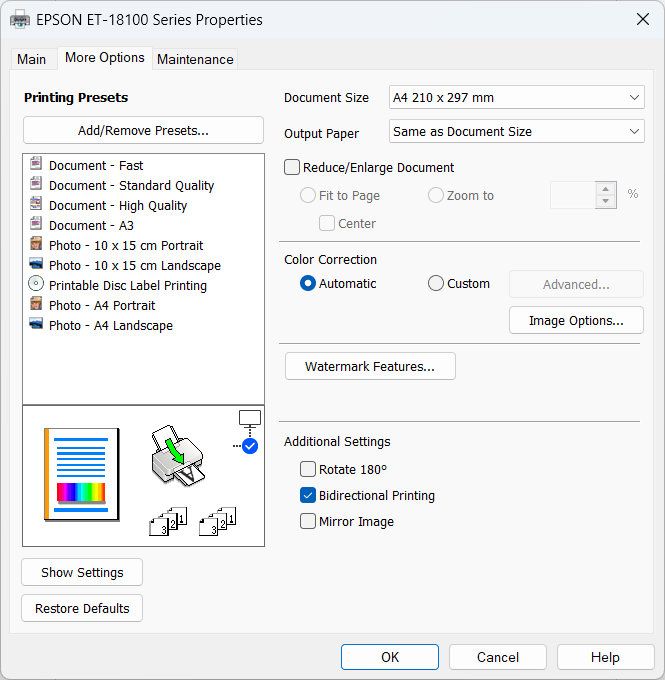Open Watermark Features dialog
Image resolution: width=665 pixels, height=680 pixels.
pos(370,366)
